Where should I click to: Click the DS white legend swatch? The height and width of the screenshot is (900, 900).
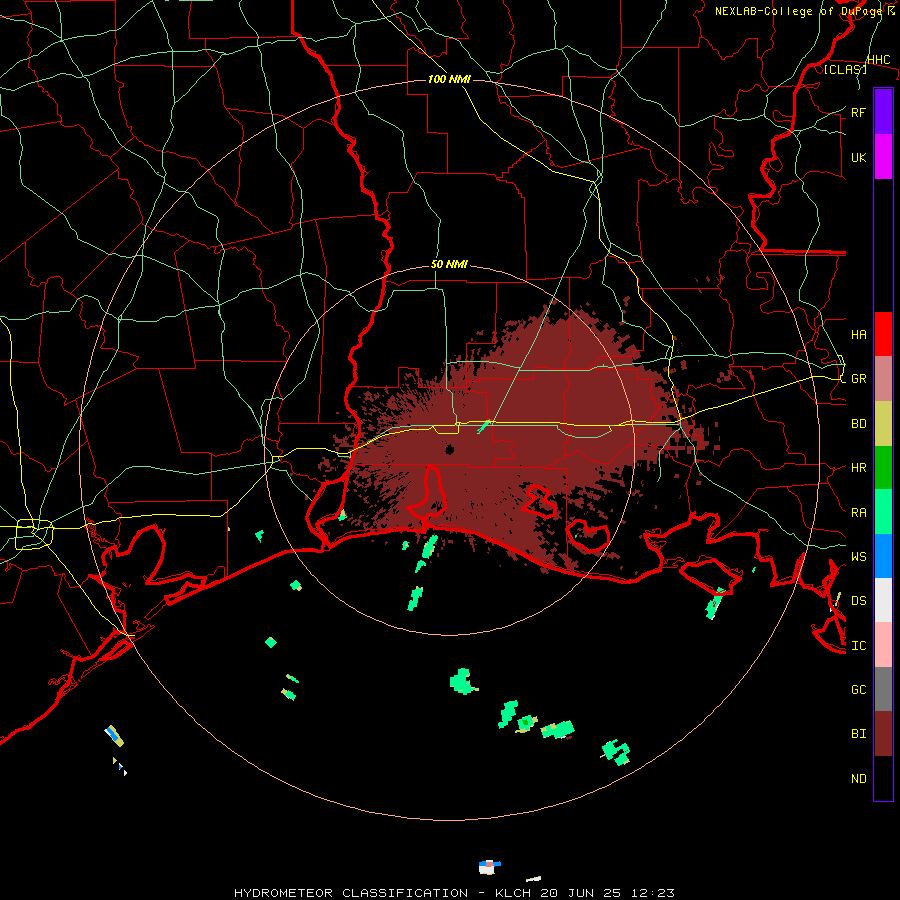[x=883, y=600]
